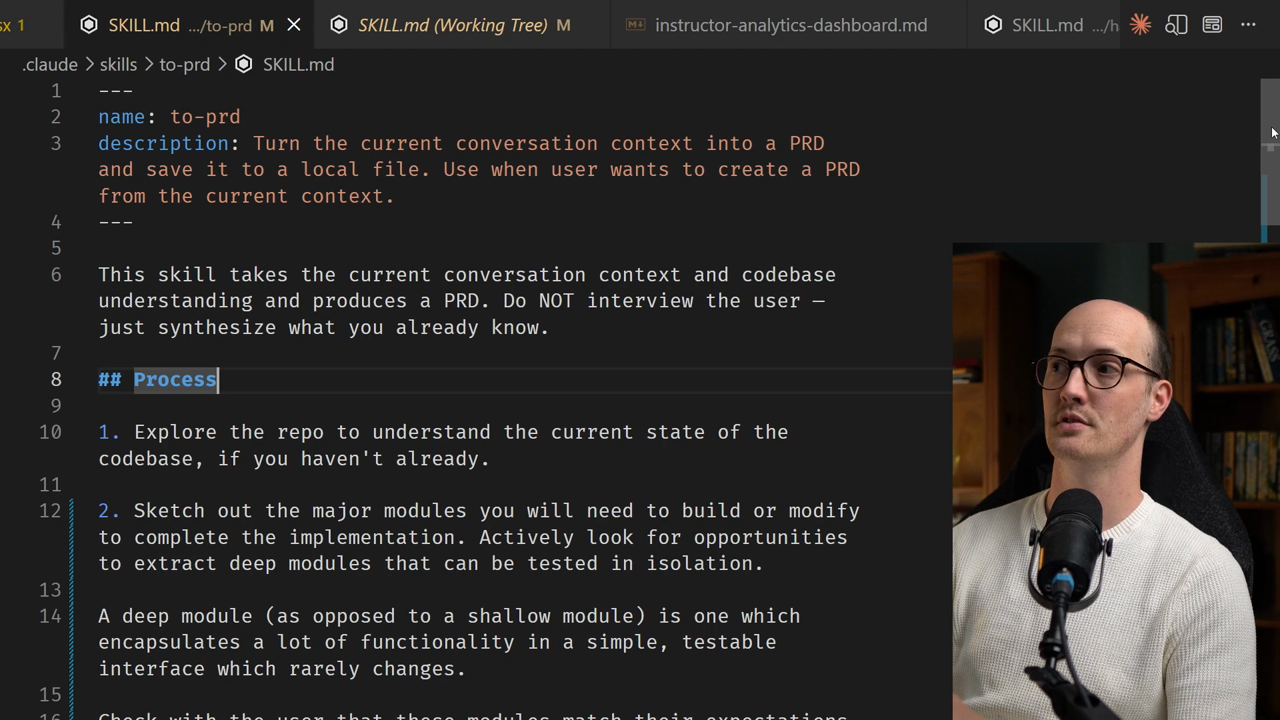Select the .claude breadcrumb segment

click(x=50, y=64)
